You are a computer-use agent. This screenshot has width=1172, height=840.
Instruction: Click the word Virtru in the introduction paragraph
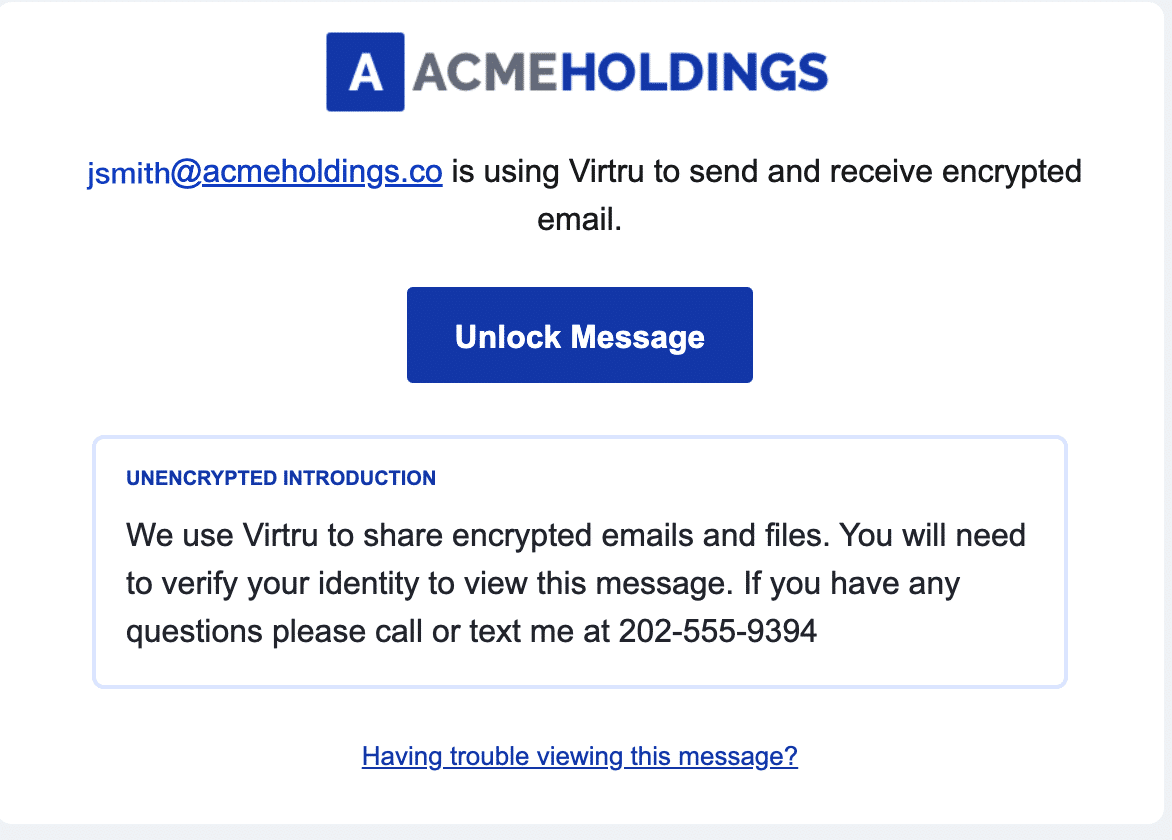pos(280,535)
